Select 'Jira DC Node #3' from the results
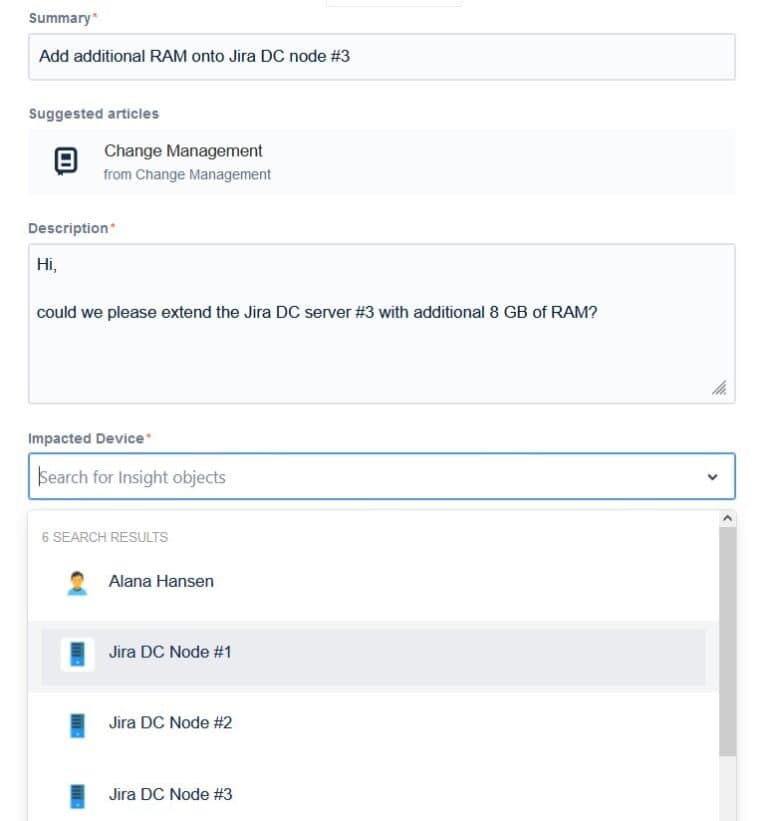Screen dimensions: 768x821 169,794
